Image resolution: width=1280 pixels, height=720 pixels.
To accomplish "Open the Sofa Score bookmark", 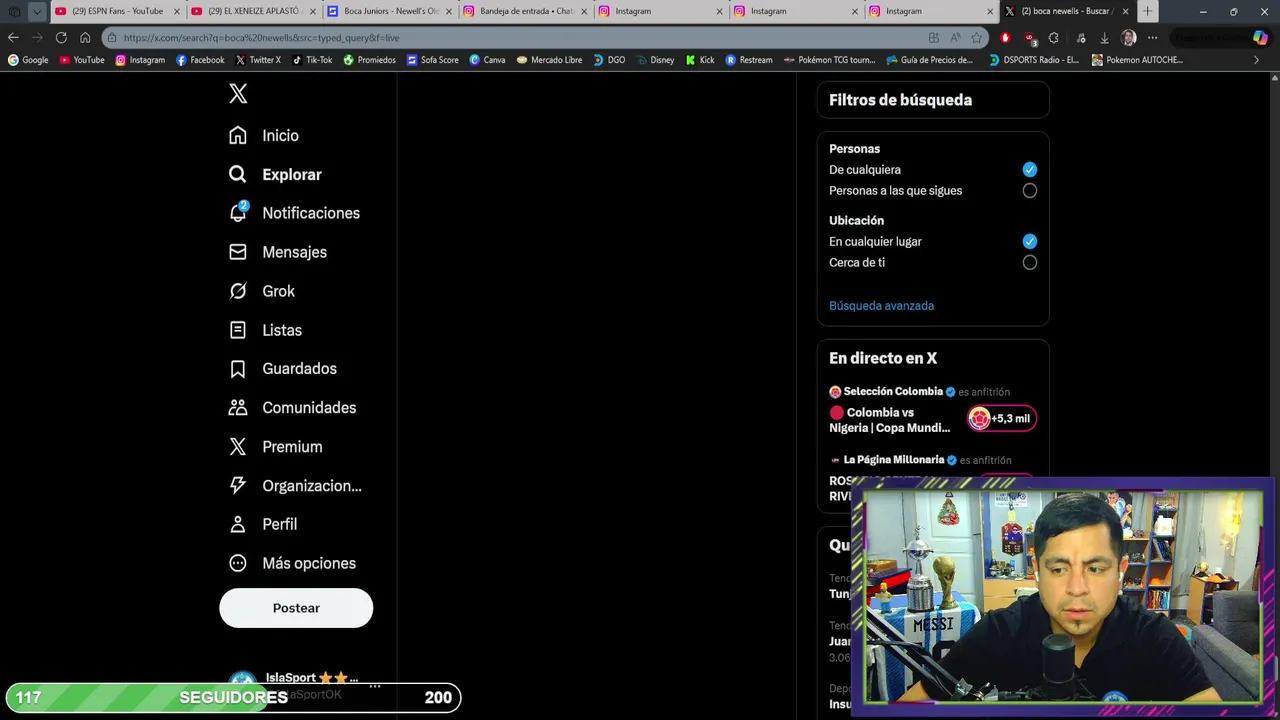I will [x=432, y=60].
